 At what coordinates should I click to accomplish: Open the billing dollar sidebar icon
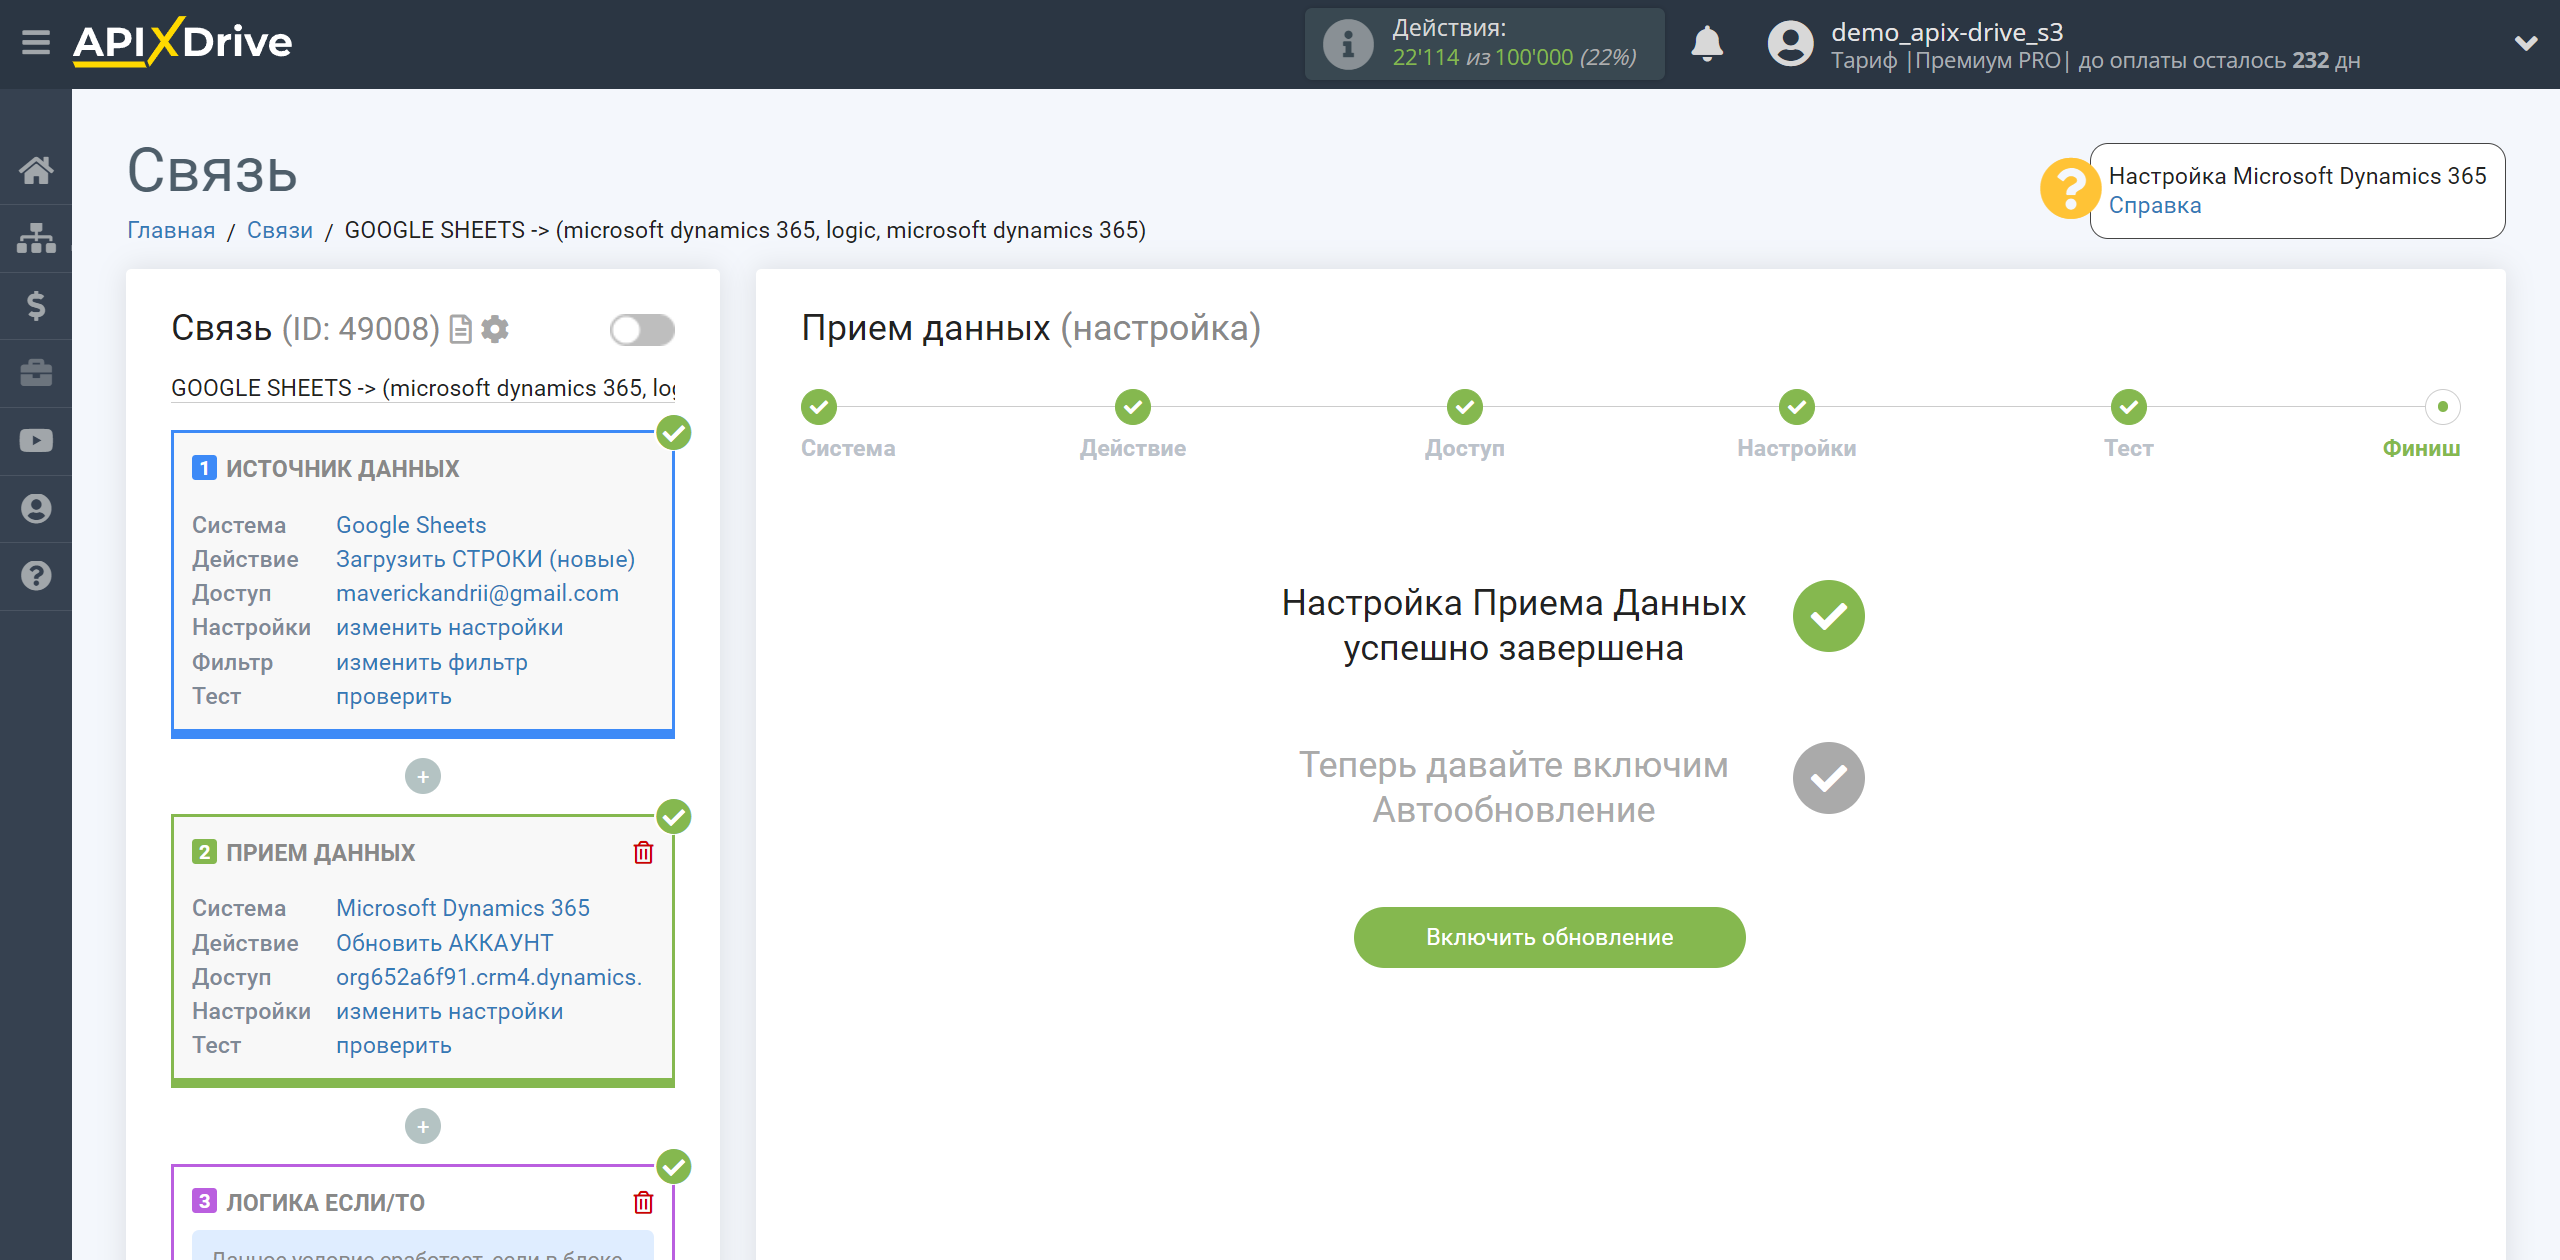coord(36,305)
